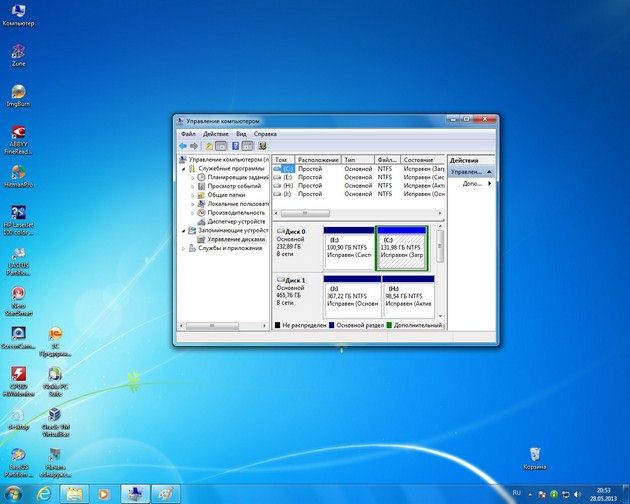The height and width of the screenshot is (504, 630).
Task: Select the (C:) 131,98 ГБ partition block
Action: pyautogui.click(x=402, y=248)
